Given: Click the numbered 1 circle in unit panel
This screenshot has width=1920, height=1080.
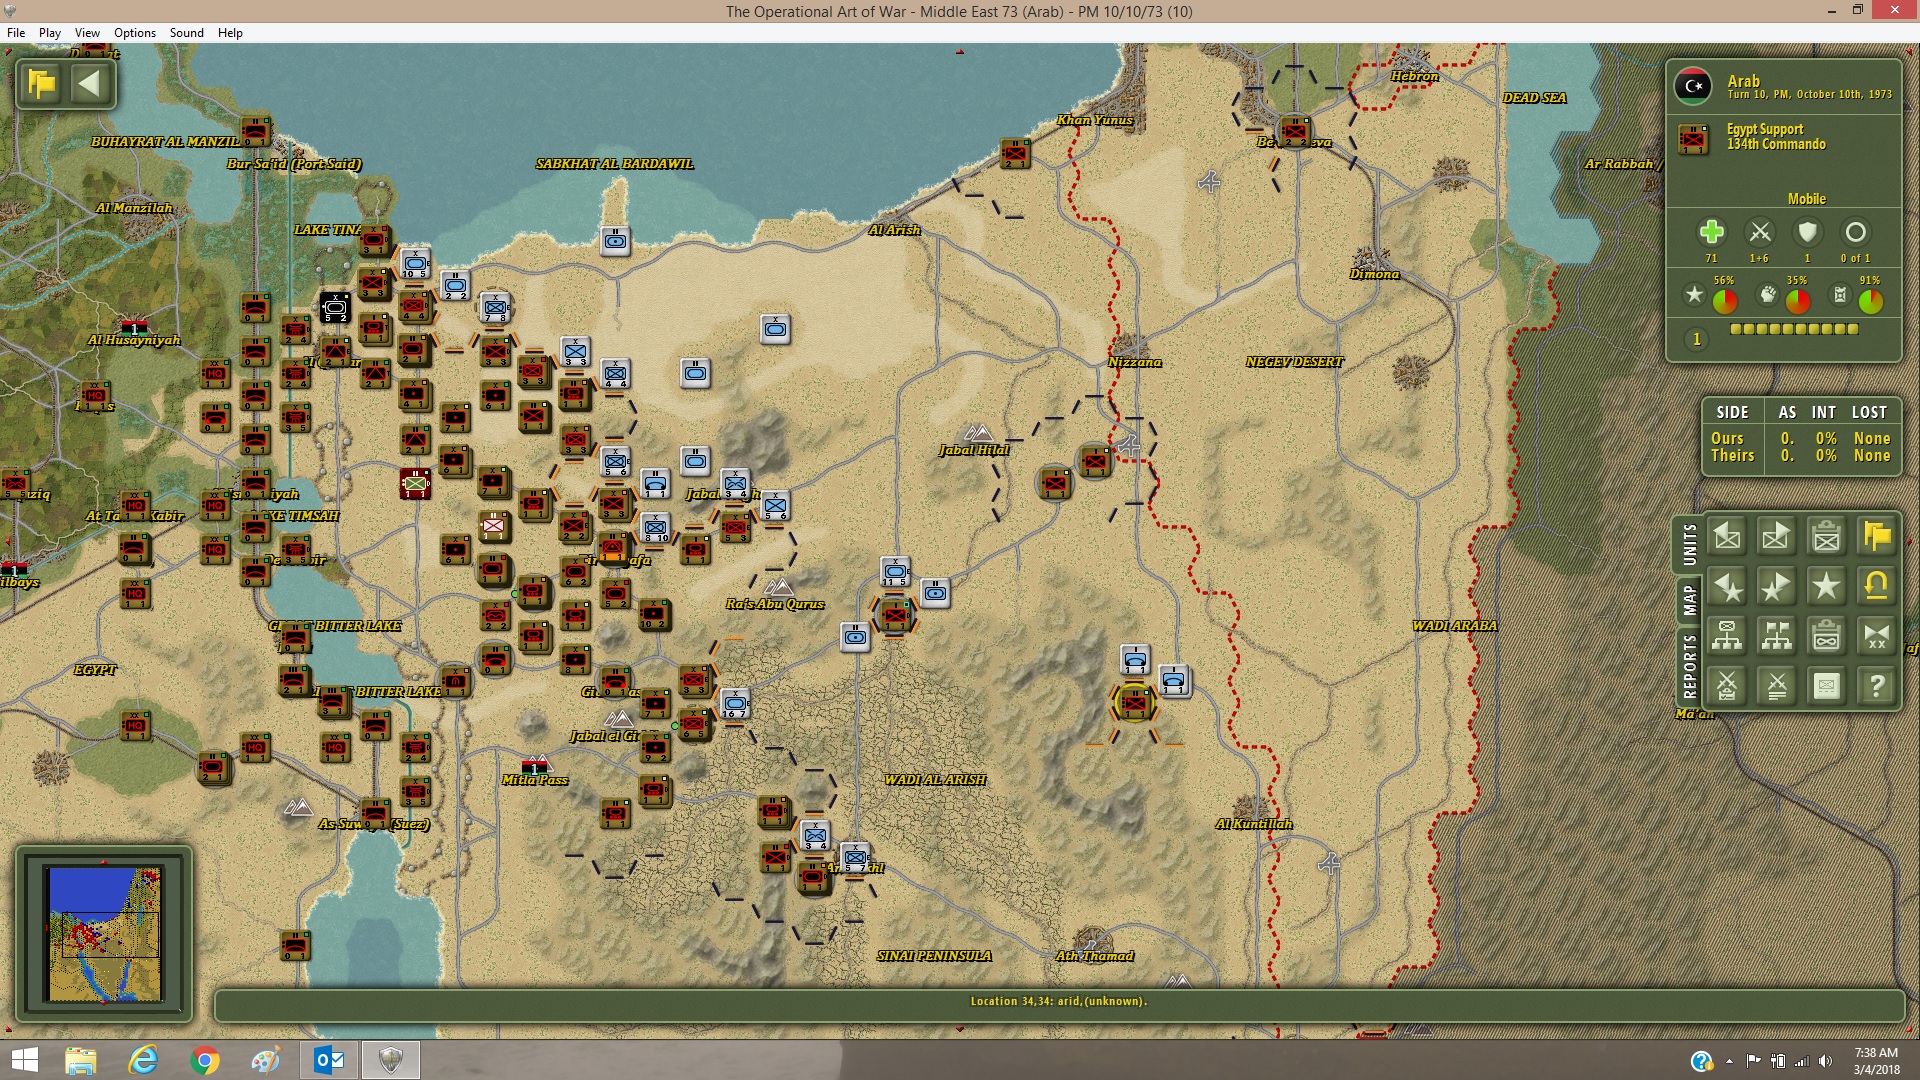Looking at the screenshot, I should click(1696, 339).
